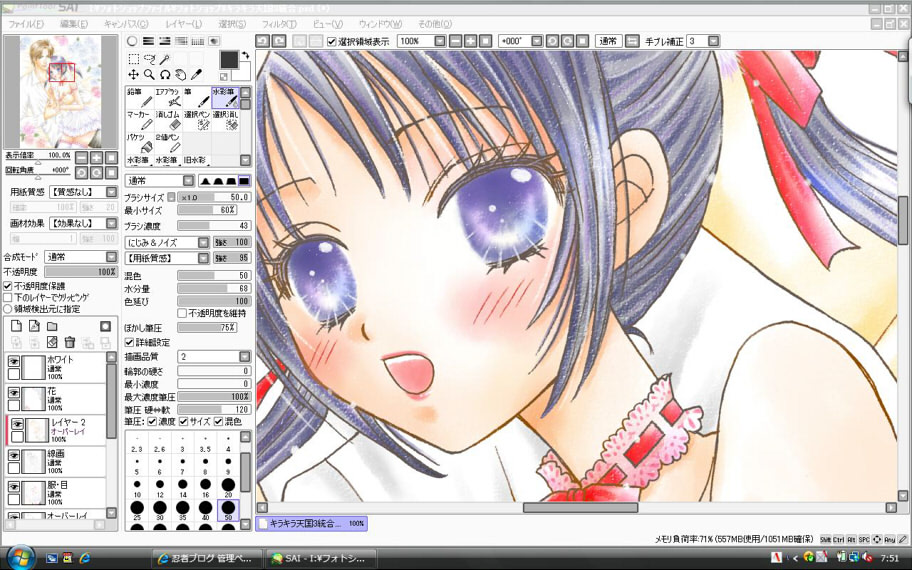Choose the 消しゴム eraser tool
This screenshot has width=912, height=570.
(168, 120)
